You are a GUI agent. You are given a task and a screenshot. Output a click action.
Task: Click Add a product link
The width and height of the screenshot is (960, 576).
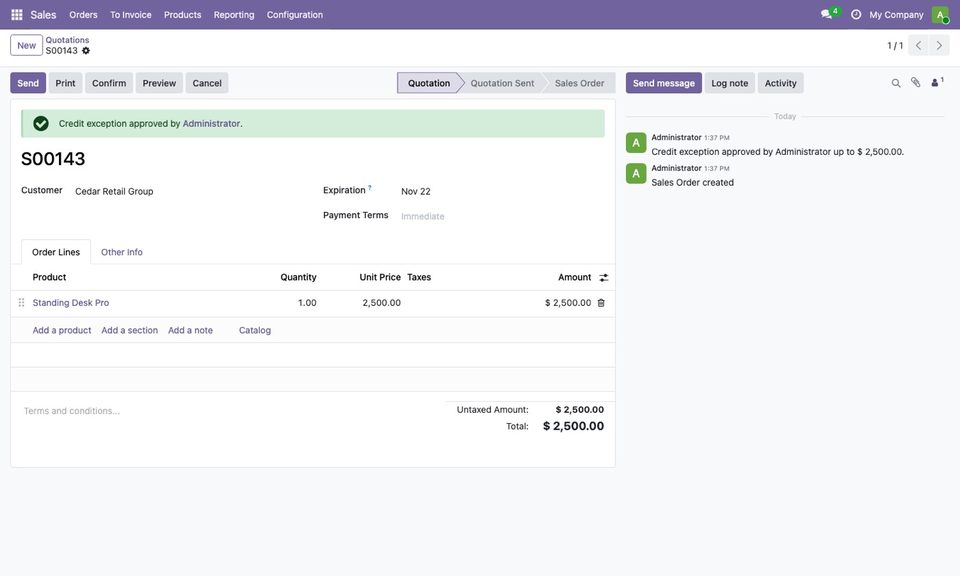pos(62,331)
